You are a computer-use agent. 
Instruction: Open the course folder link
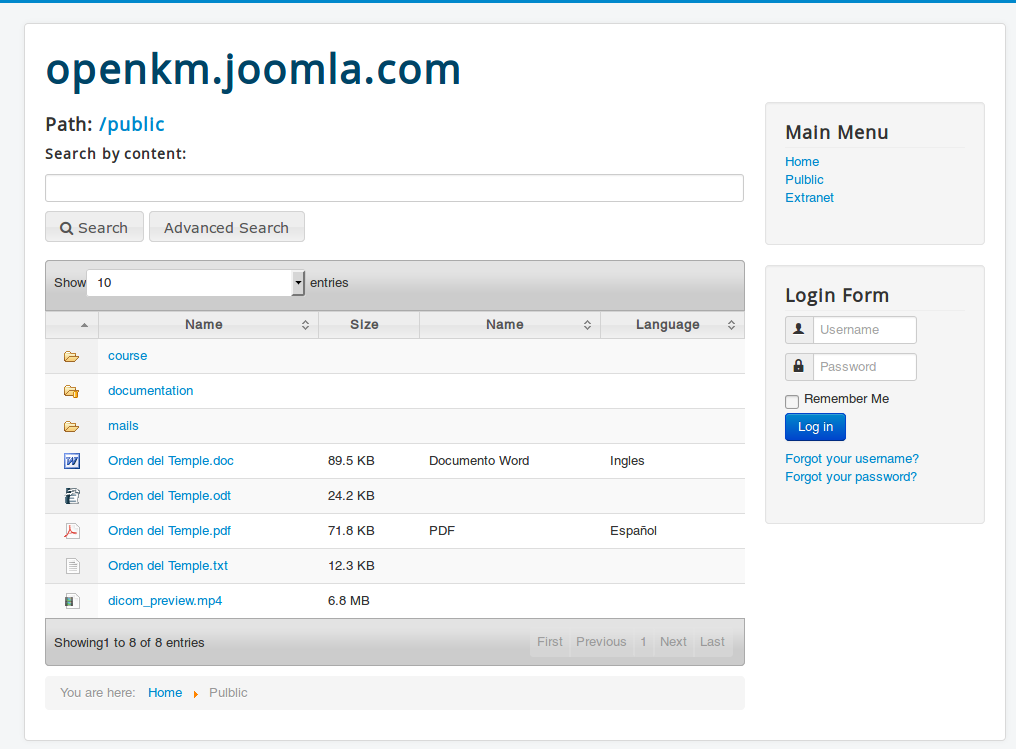pos(128,356)
